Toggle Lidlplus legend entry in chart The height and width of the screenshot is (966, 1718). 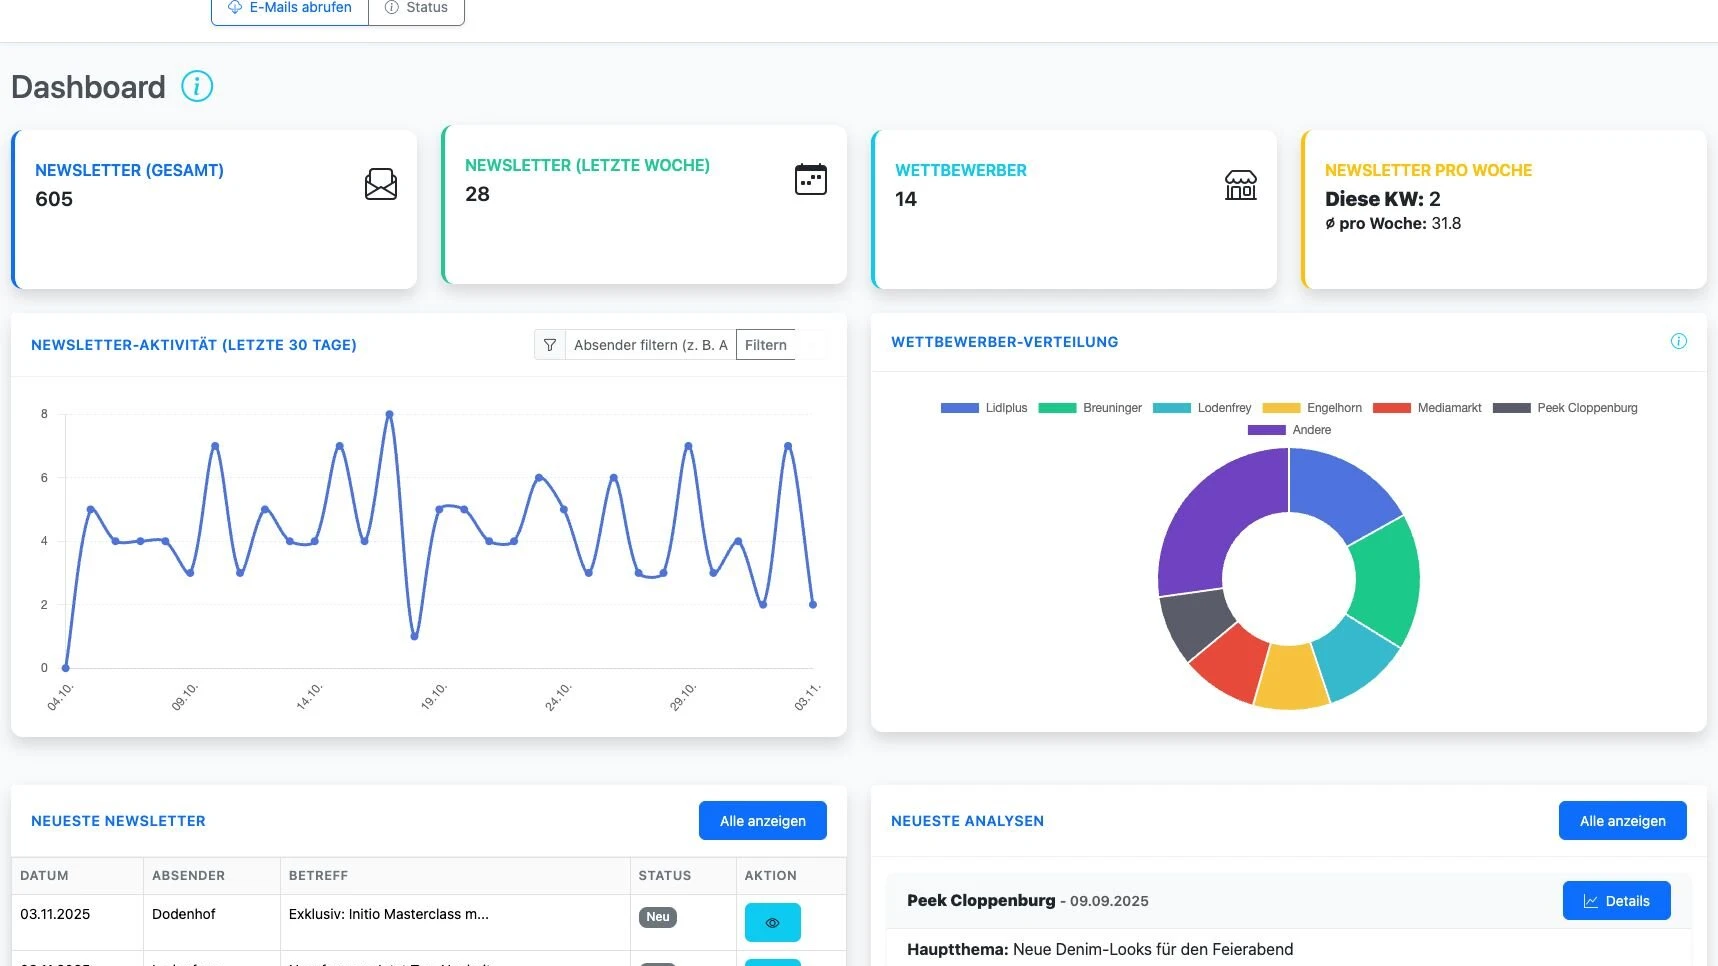coord(984,408)
